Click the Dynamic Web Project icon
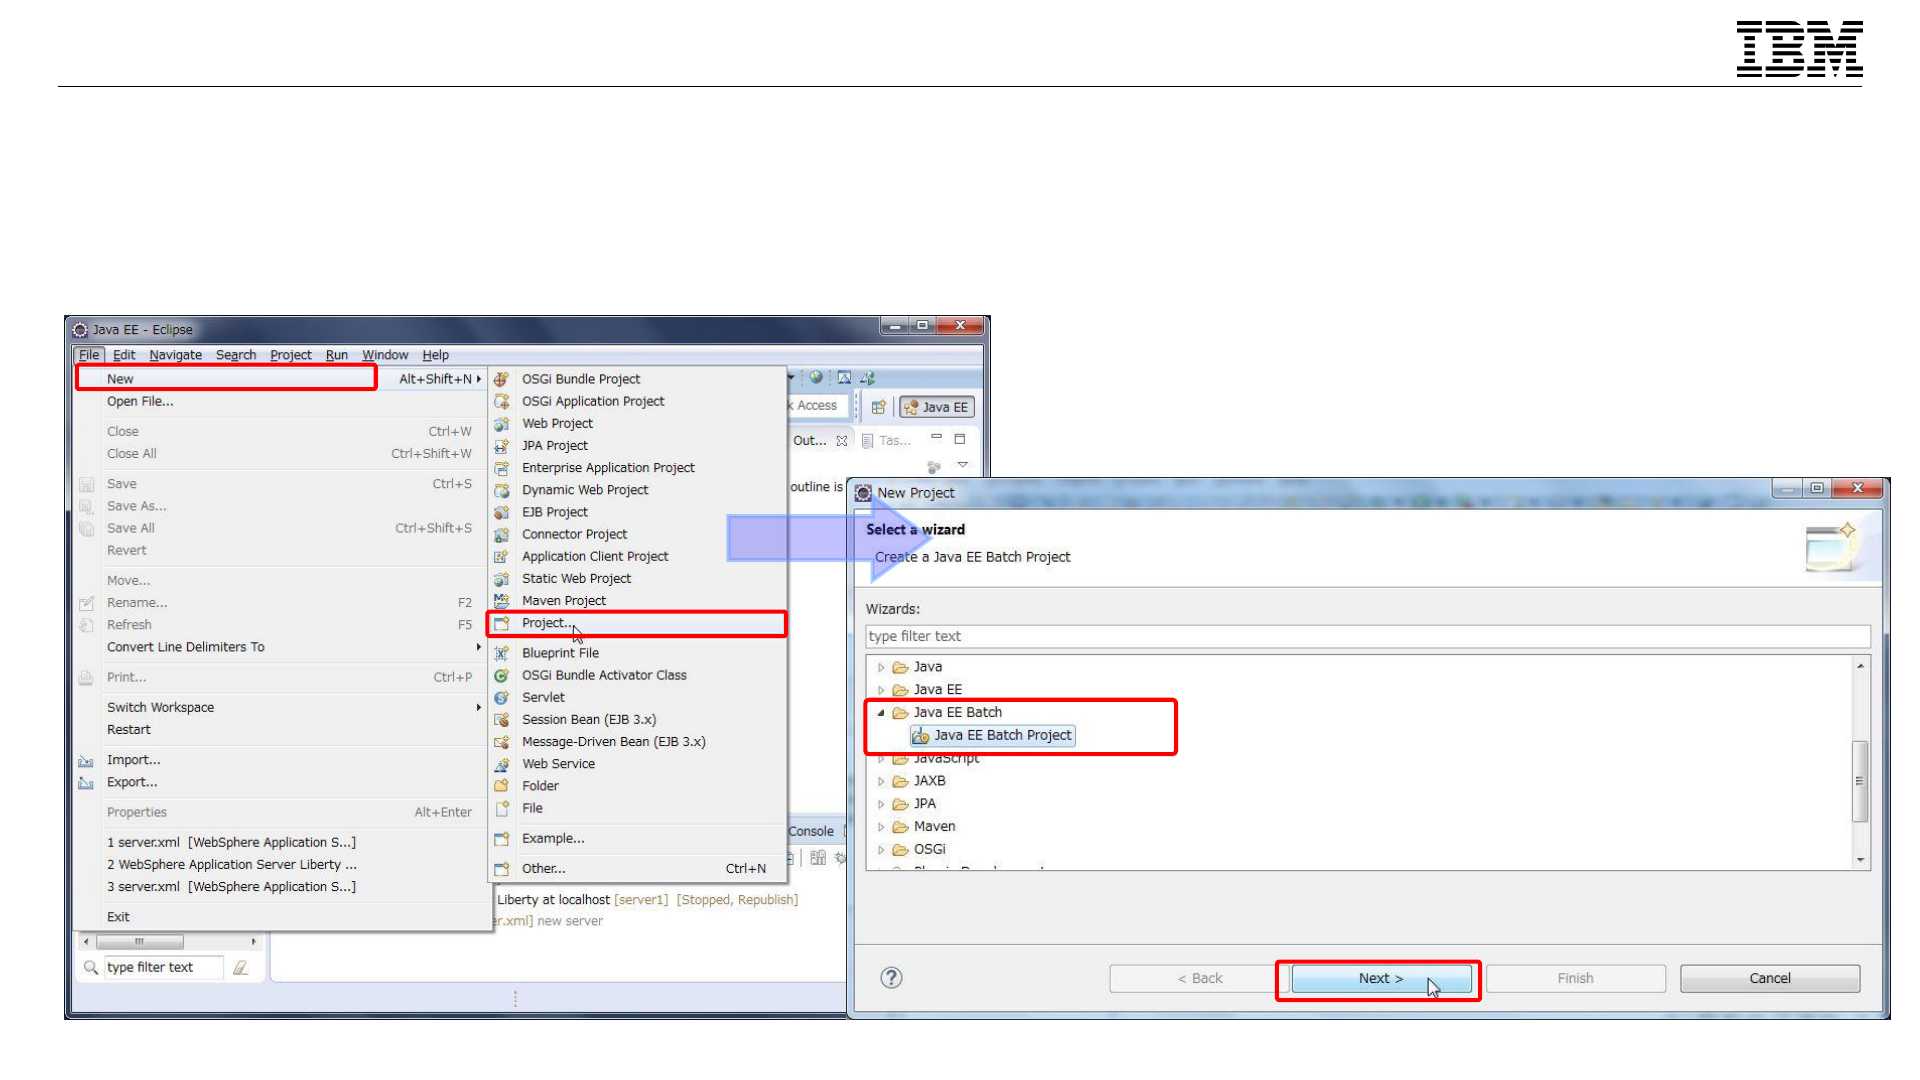This screenshot has width=1920, height=1080. tap(502, 490)
